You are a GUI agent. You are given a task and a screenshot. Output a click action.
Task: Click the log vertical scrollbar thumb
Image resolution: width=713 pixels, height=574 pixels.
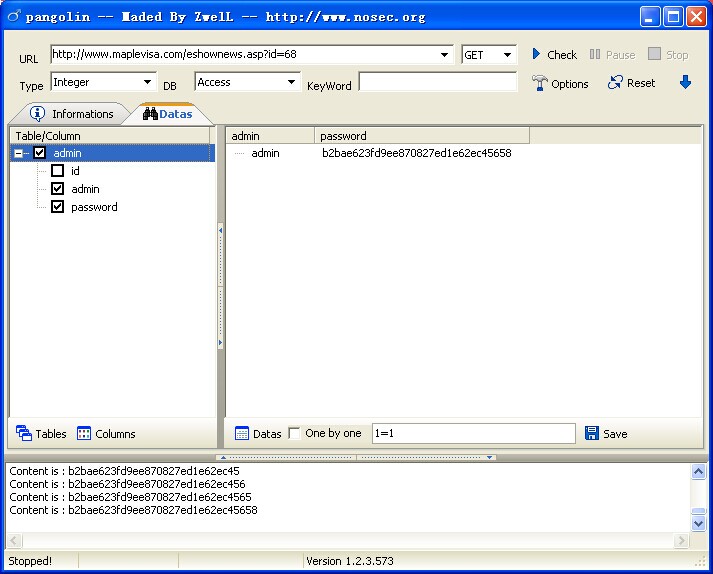[x=698, y=511]
